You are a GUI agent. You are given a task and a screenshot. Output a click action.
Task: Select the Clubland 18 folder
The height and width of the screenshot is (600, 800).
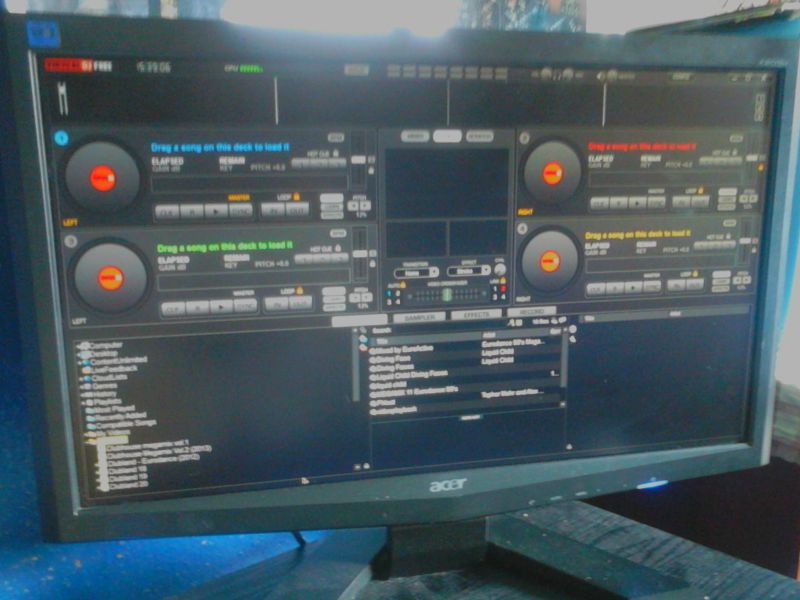(x=128, y=469)
